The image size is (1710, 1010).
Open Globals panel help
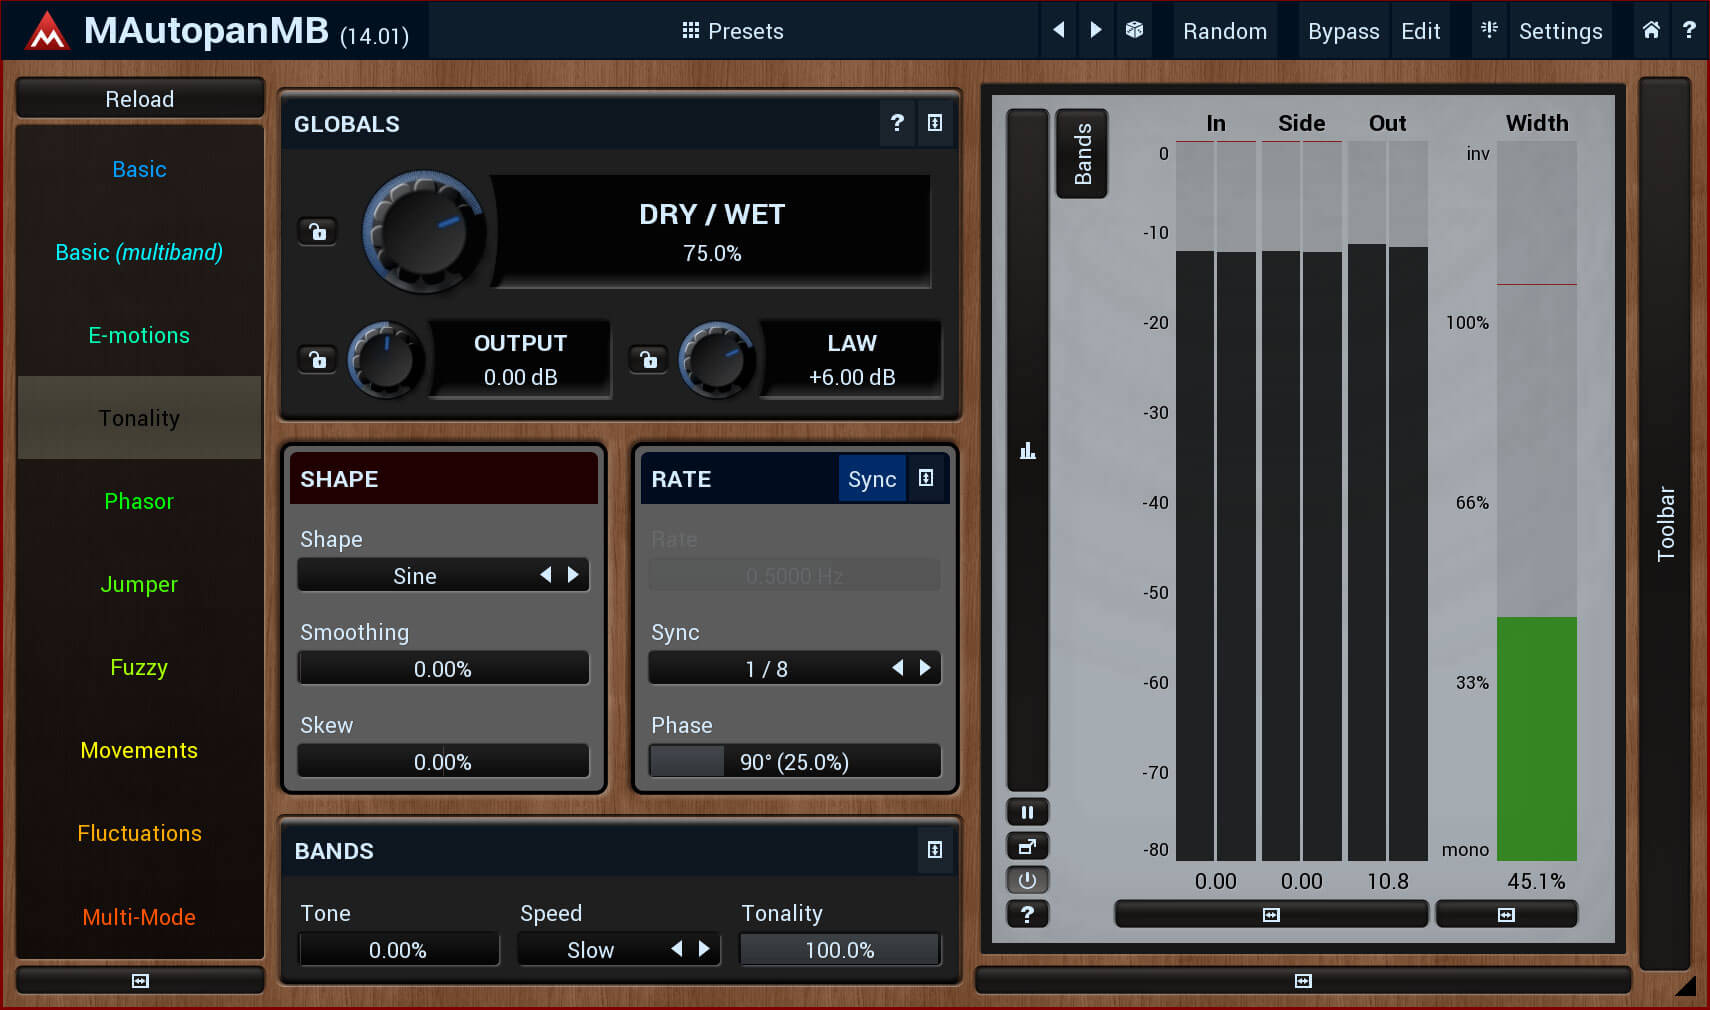[x=897, y=123]
